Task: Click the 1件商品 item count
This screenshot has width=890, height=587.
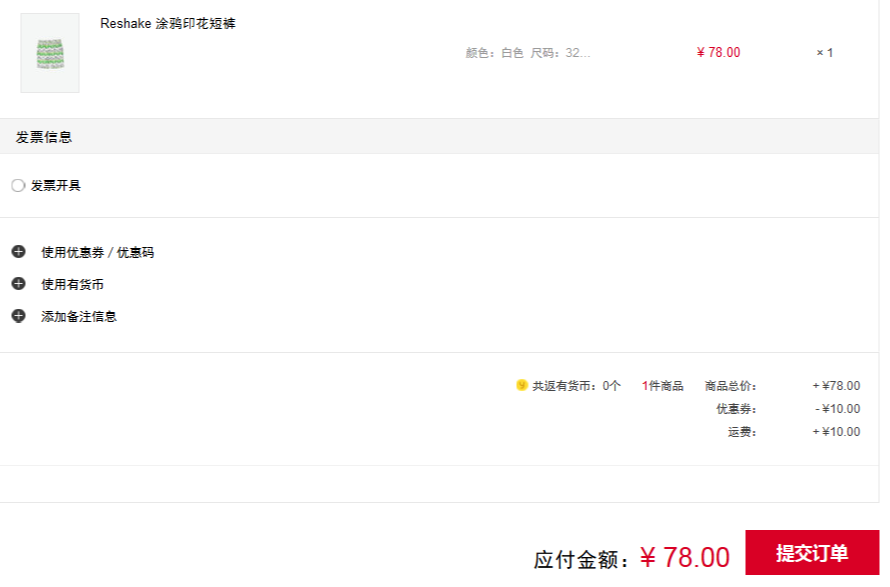Action: (662, 386)
